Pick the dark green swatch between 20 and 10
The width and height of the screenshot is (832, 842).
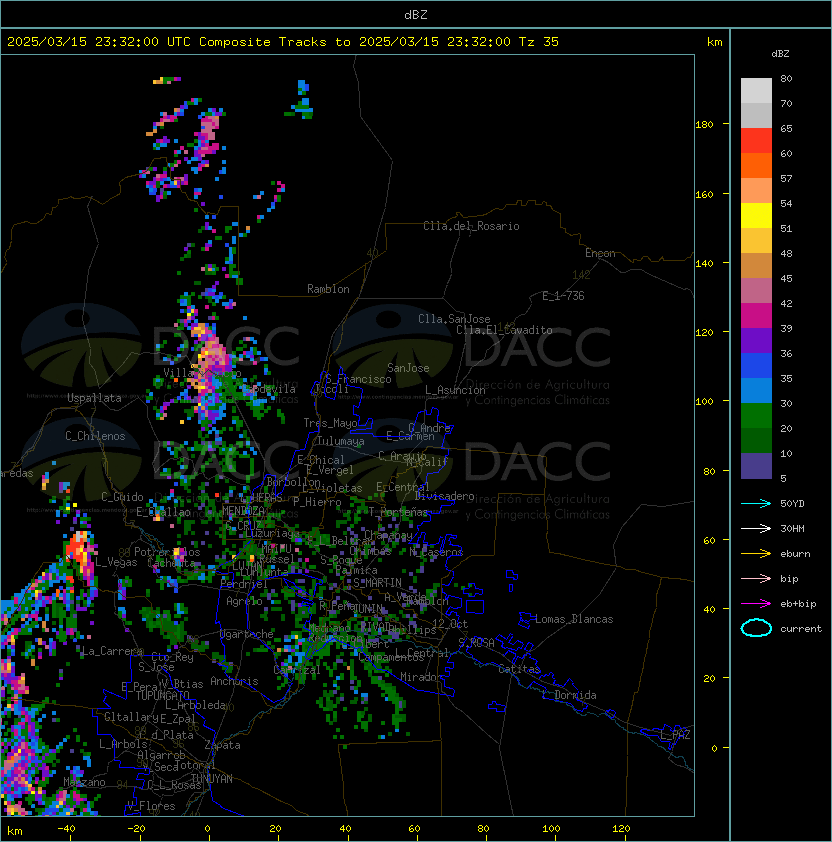click(x=756, y=440)
